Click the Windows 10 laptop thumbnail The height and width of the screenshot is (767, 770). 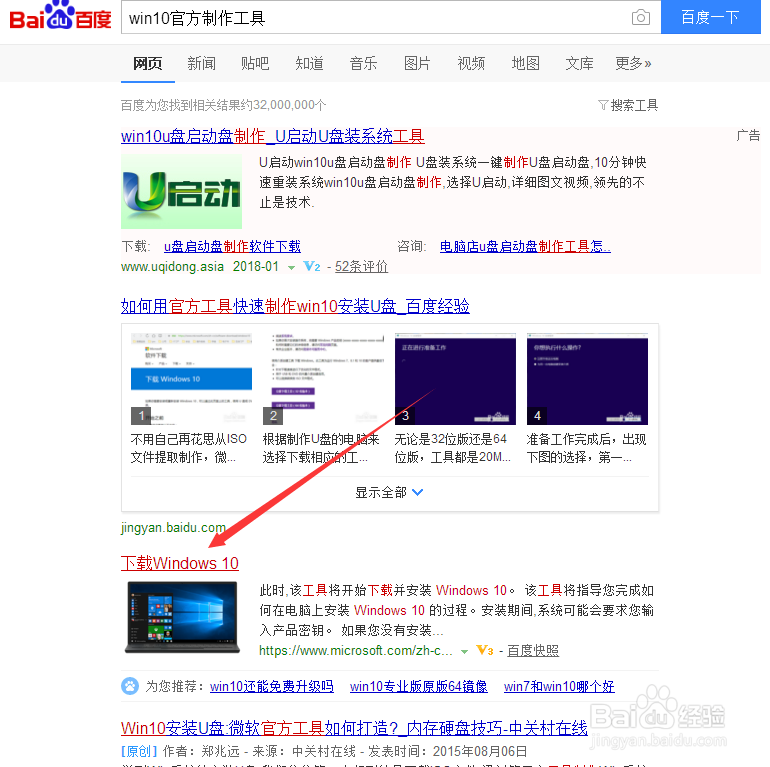[x=182, y=617]
